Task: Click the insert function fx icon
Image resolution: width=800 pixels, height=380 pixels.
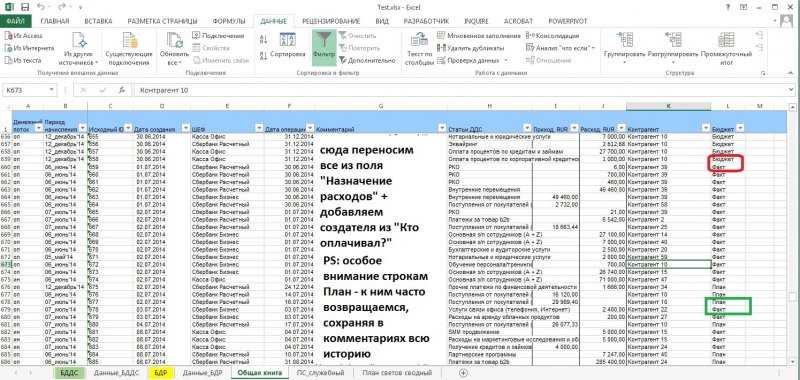Action: pos(121,90)
